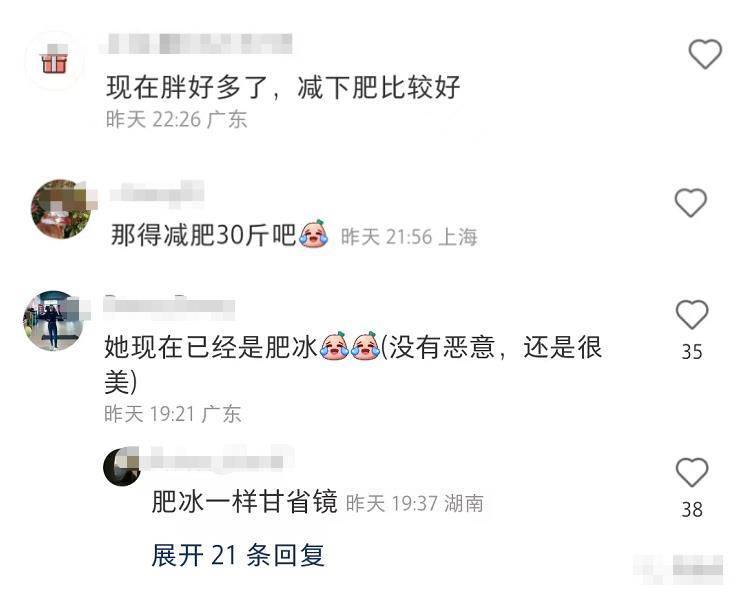Open blurred username above '那得减肥30斤吧'

(157, 194)
